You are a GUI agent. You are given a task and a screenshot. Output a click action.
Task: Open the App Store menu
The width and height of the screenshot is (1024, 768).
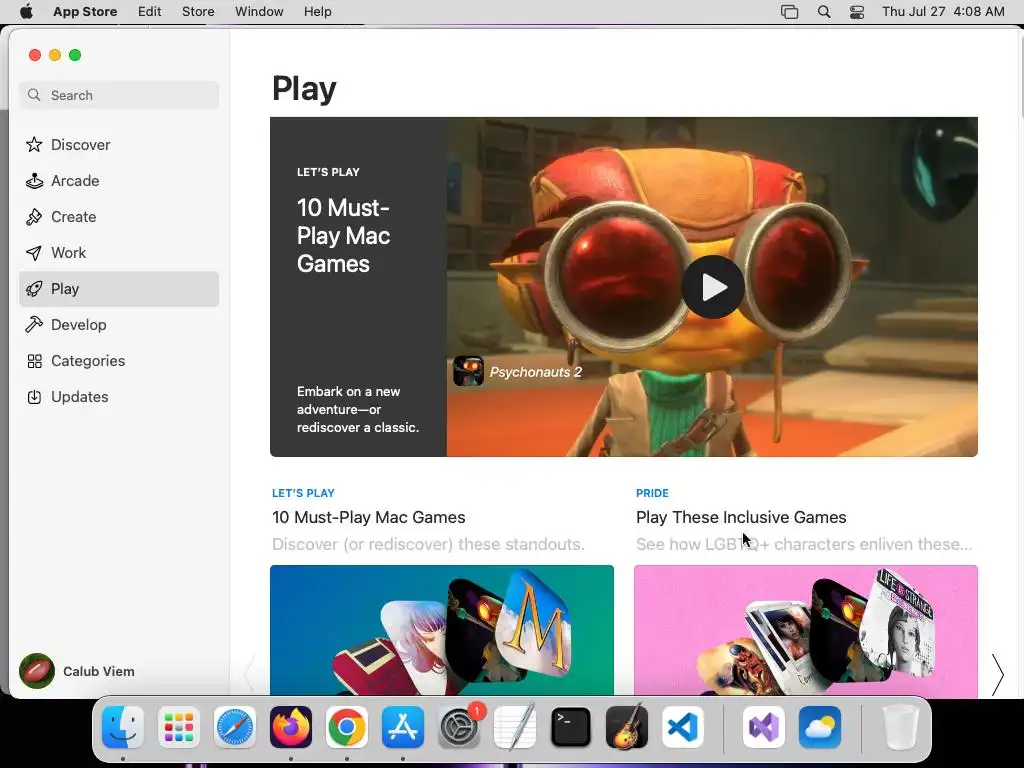pyautogui.click(x=85, y=12)
